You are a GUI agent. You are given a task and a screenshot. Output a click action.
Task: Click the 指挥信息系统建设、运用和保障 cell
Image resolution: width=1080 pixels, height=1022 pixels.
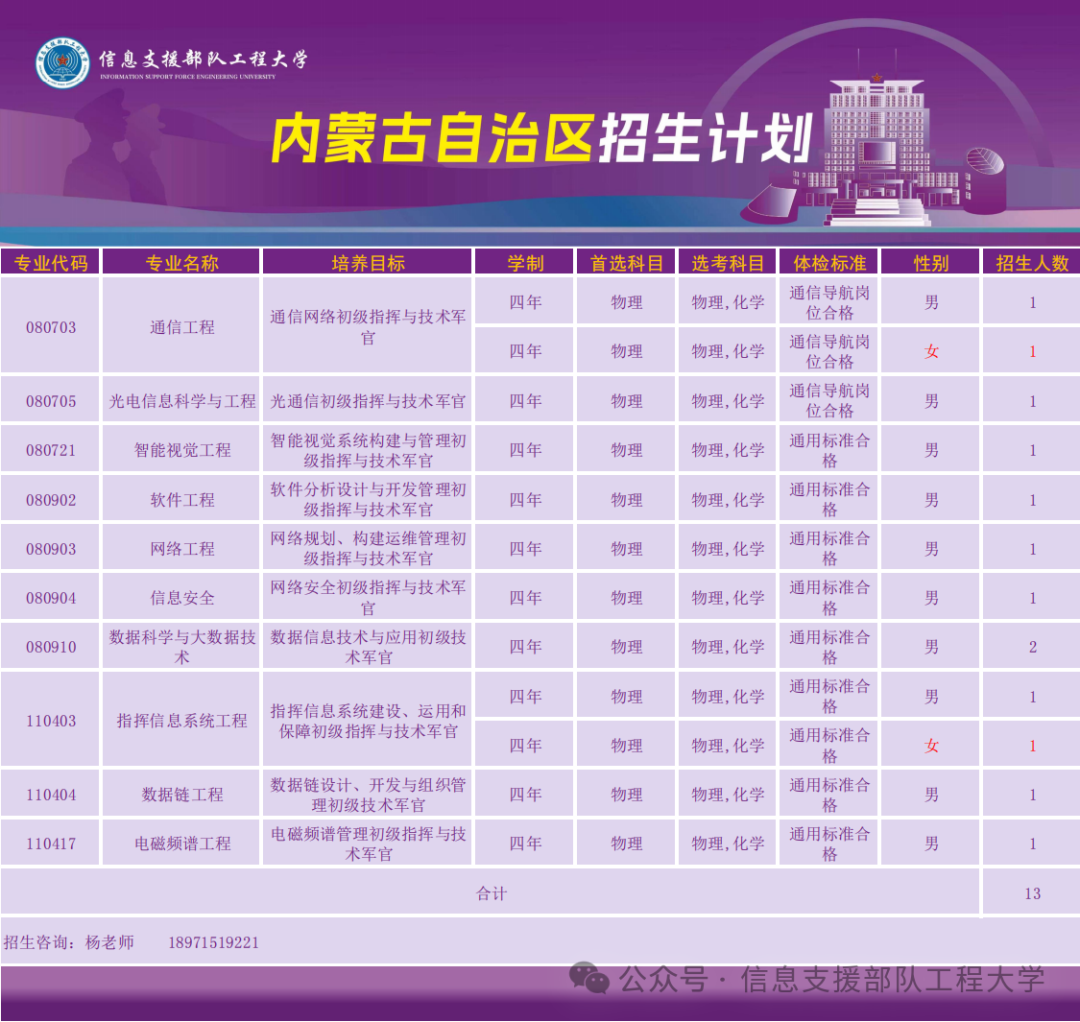[x=368, y=721]
